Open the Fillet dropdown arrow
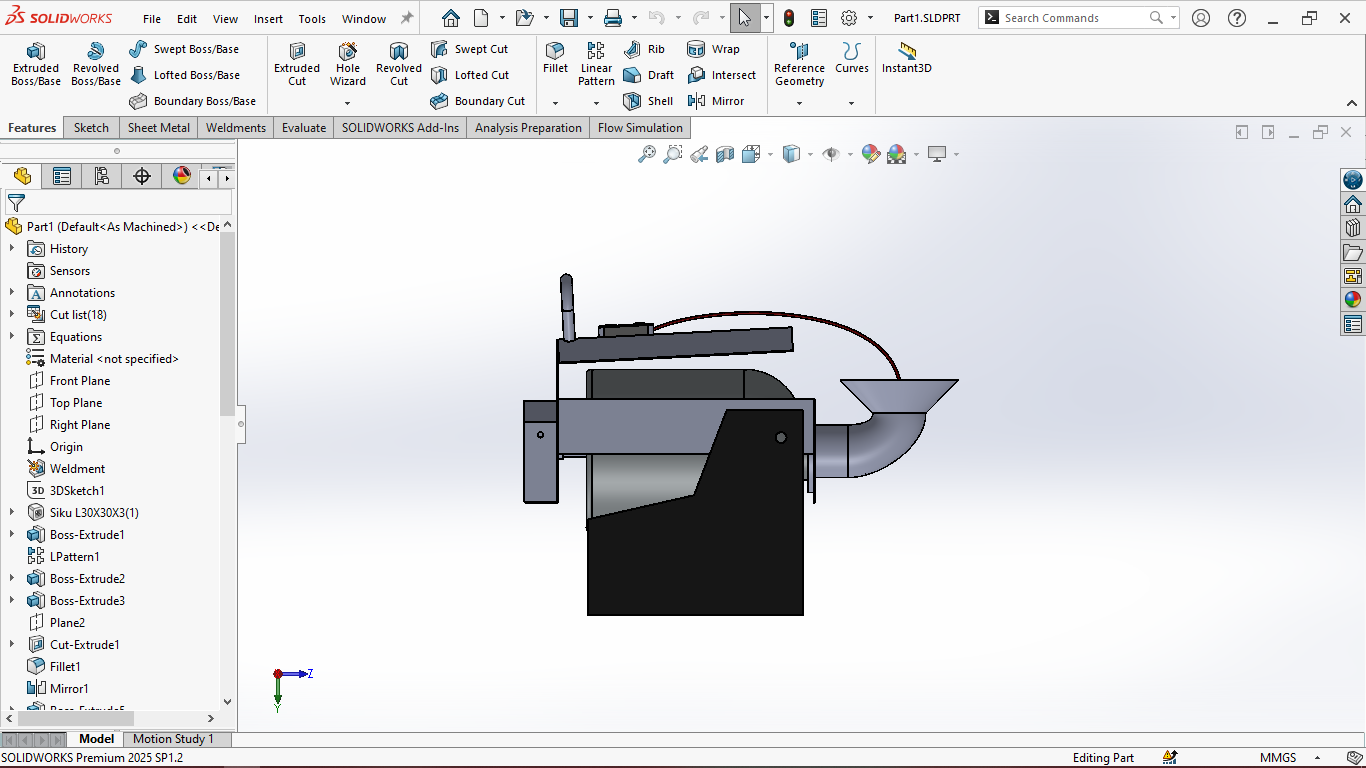 pos(555,102)
